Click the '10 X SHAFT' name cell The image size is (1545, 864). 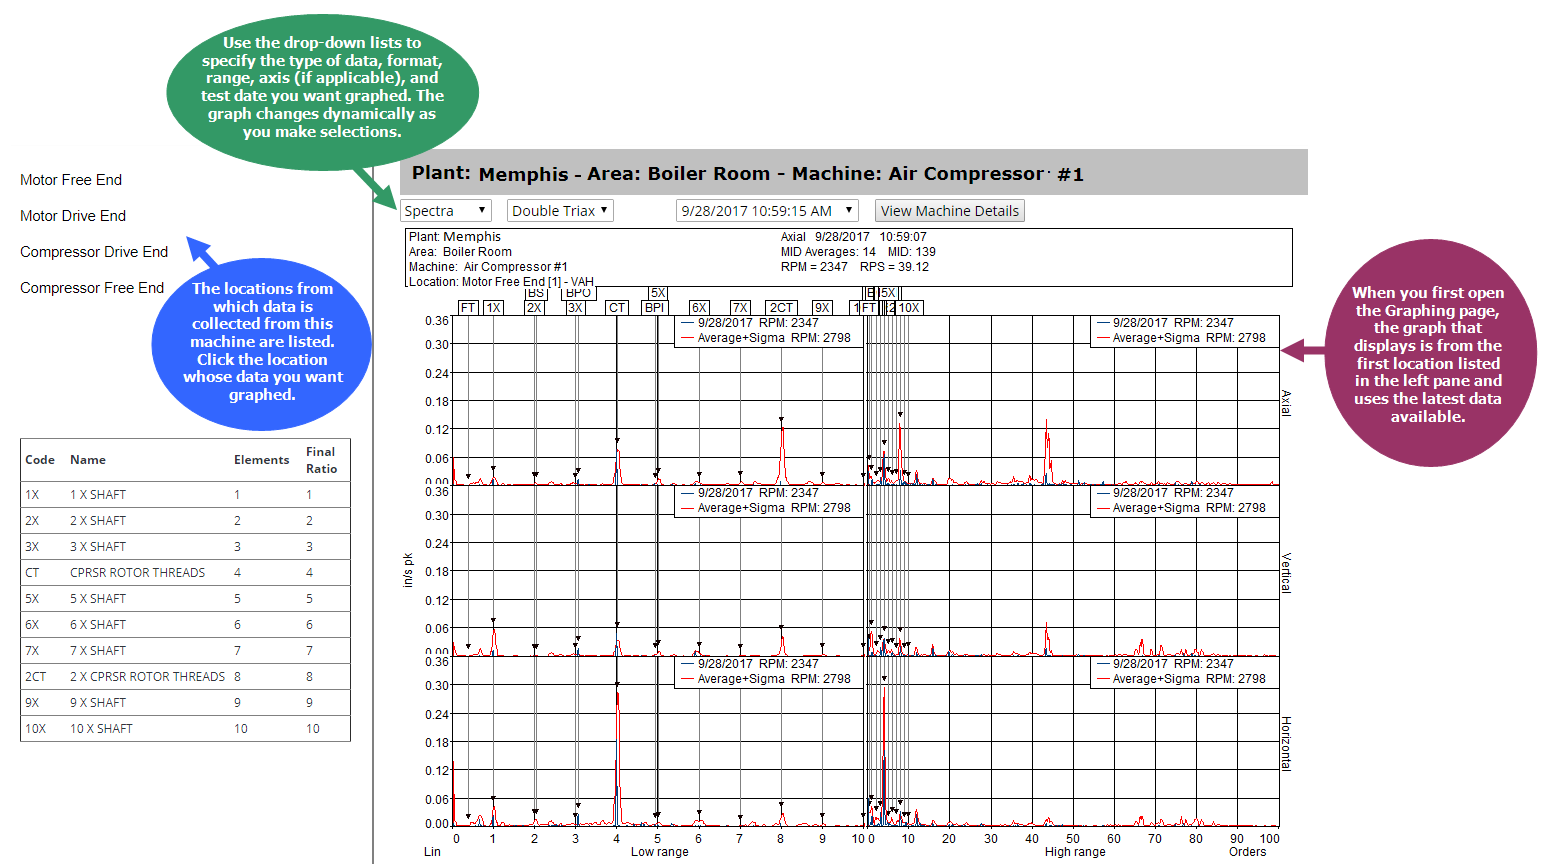click(101, 729)
